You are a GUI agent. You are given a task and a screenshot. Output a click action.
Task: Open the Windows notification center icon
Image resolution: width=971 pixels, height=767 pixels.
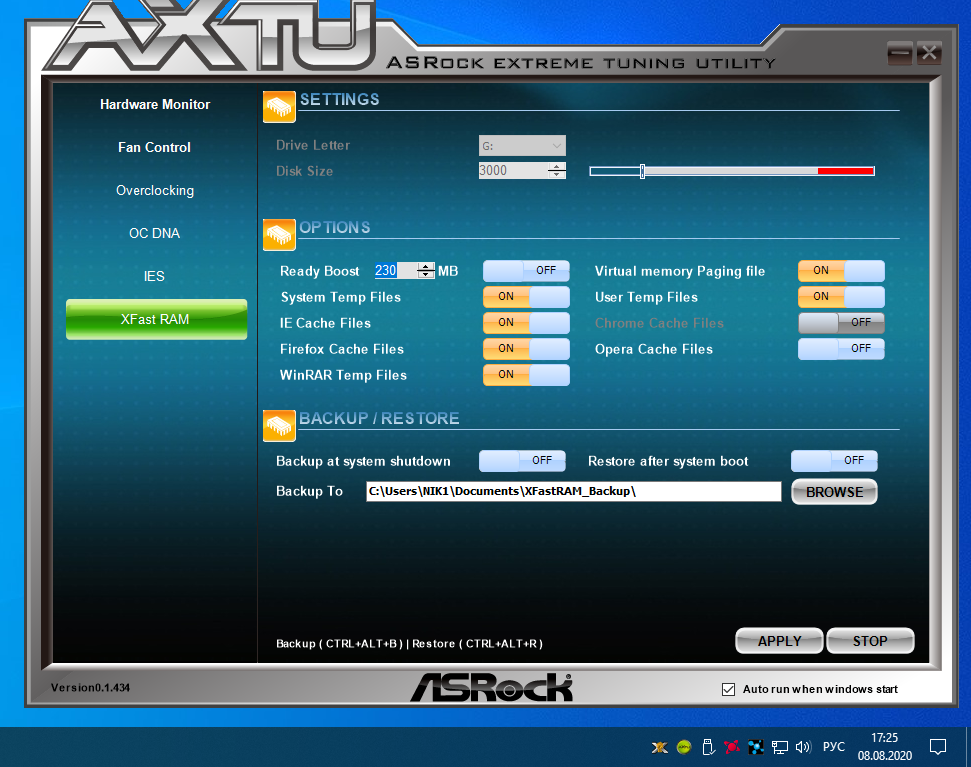tap(938, 747)
